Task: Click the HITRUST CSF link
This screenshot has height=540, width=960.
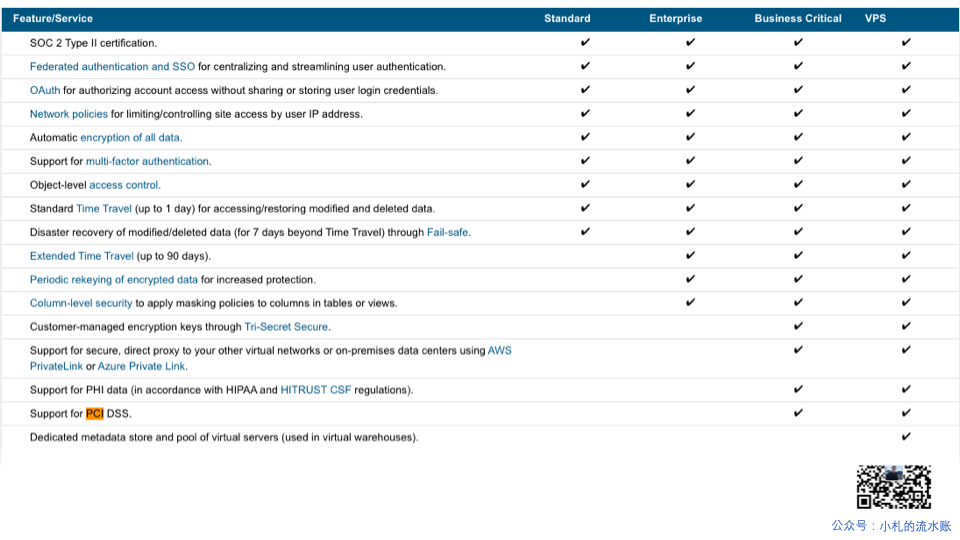Action: click(x=316, y=390)
